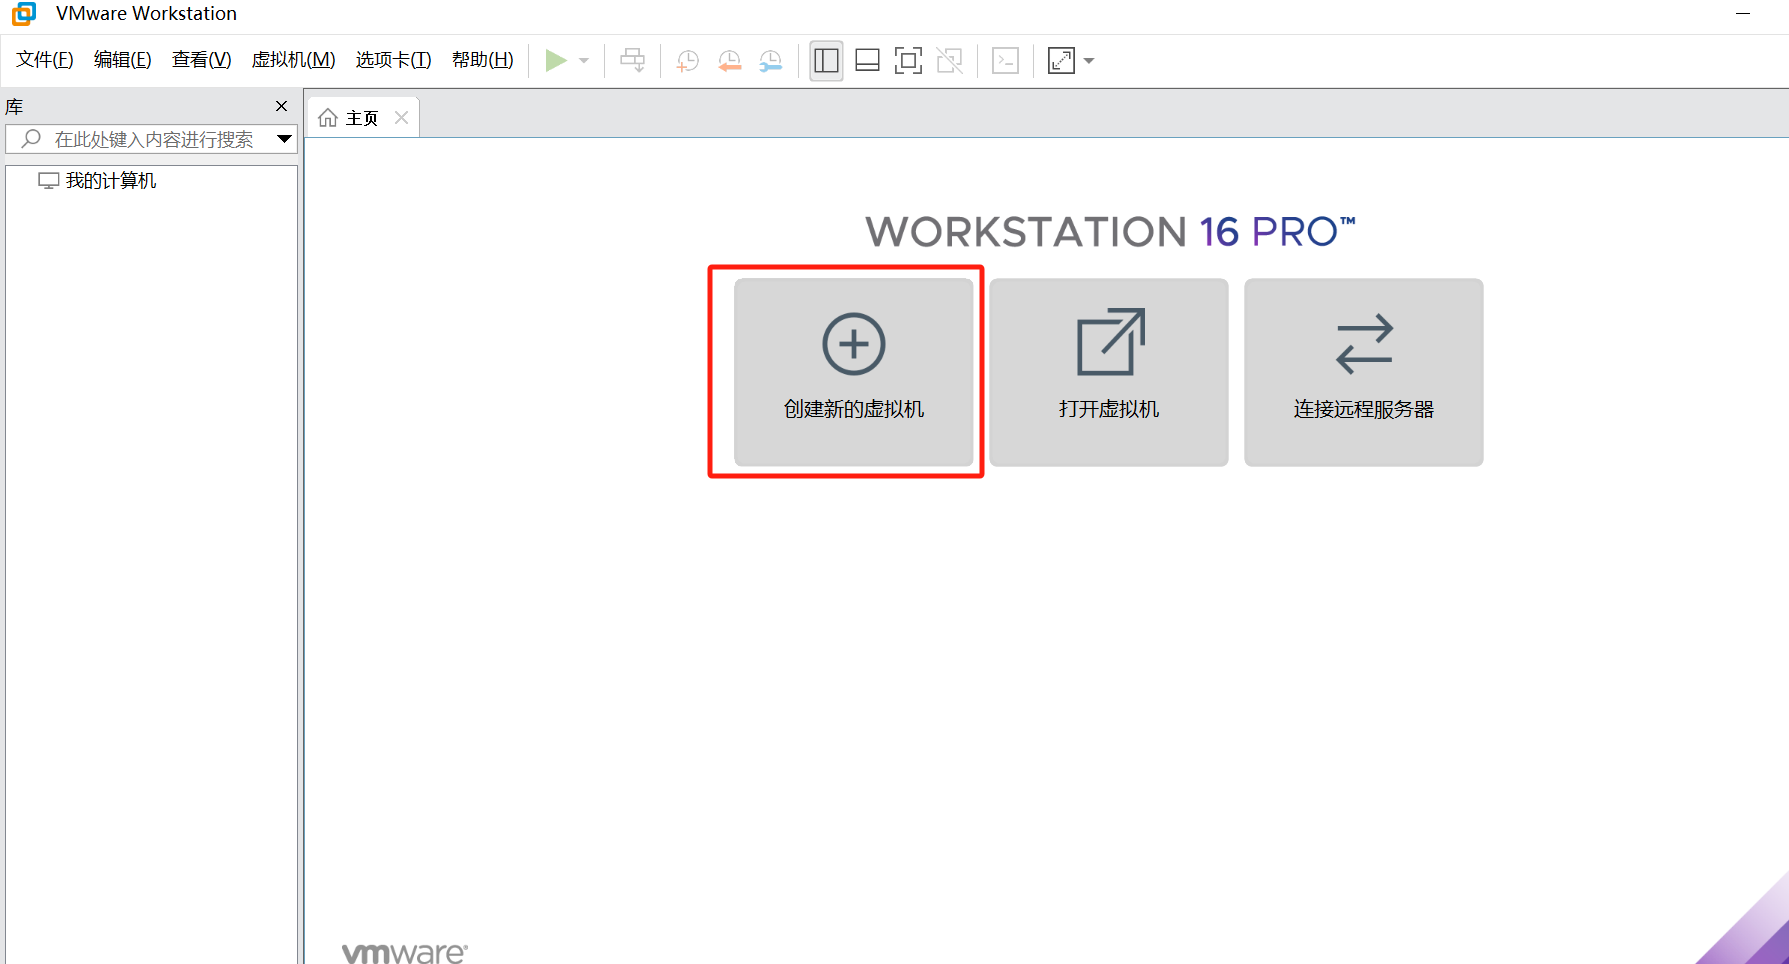Screen dimensions: 1789x964
Task: Toggle the thumbnail bar view icon
Action: click(x=868, y=61)
